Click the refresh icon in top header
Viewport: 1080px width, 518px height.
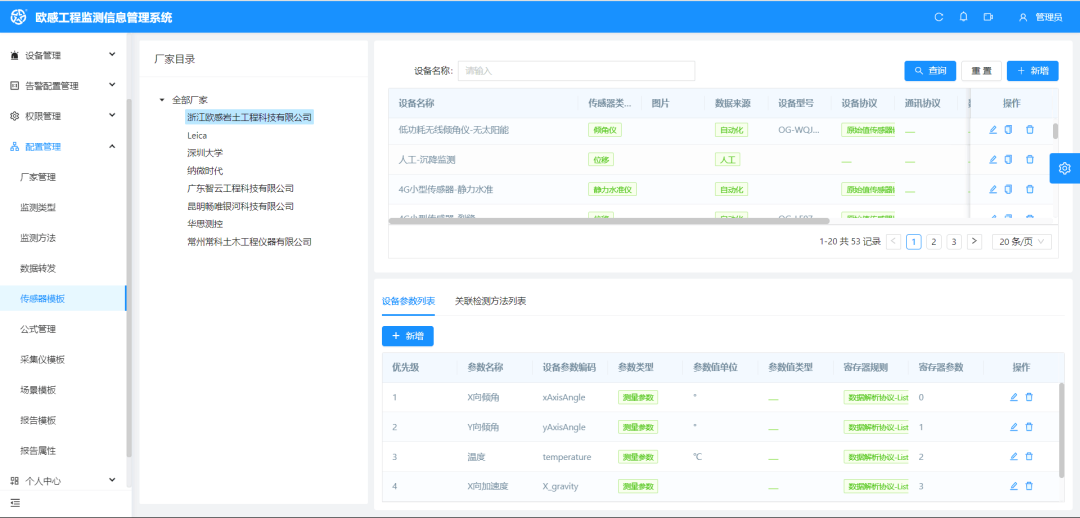[938, 17]
